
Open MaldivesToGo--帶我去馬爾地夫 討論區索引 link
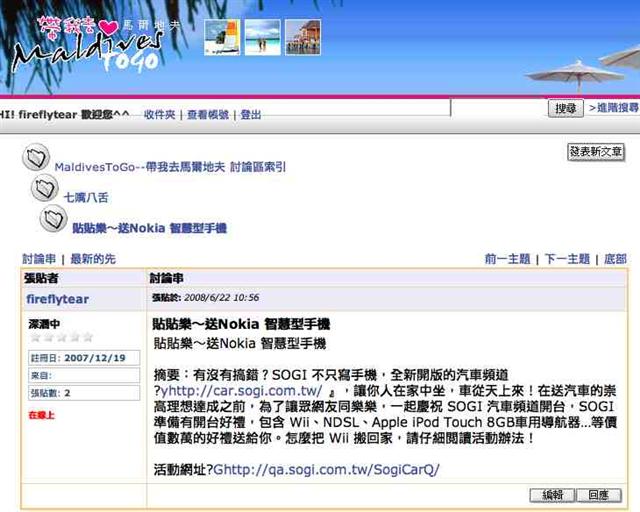(x=170, y=167)
